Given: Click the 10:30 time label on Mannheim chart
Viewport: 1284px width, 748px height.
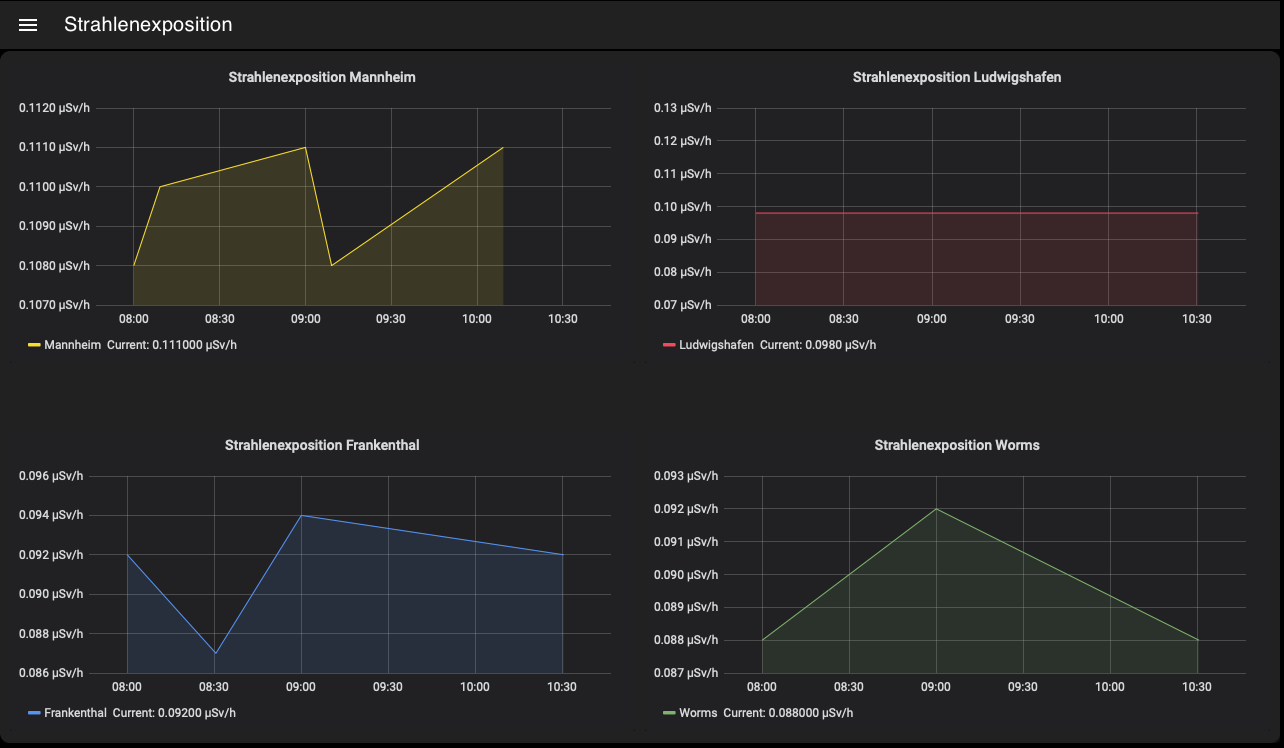Looking at the screenshot, I should tap(563, 319).
